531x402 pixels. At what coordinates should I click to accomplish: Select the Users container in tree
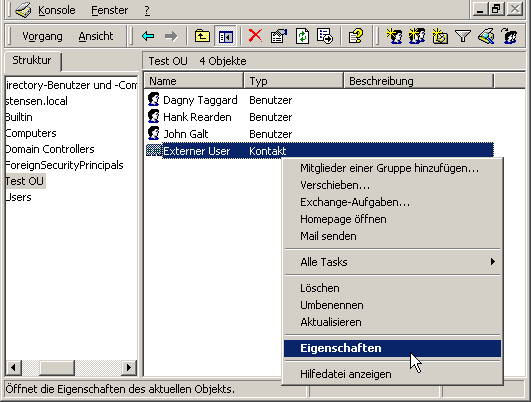[18, 197]
